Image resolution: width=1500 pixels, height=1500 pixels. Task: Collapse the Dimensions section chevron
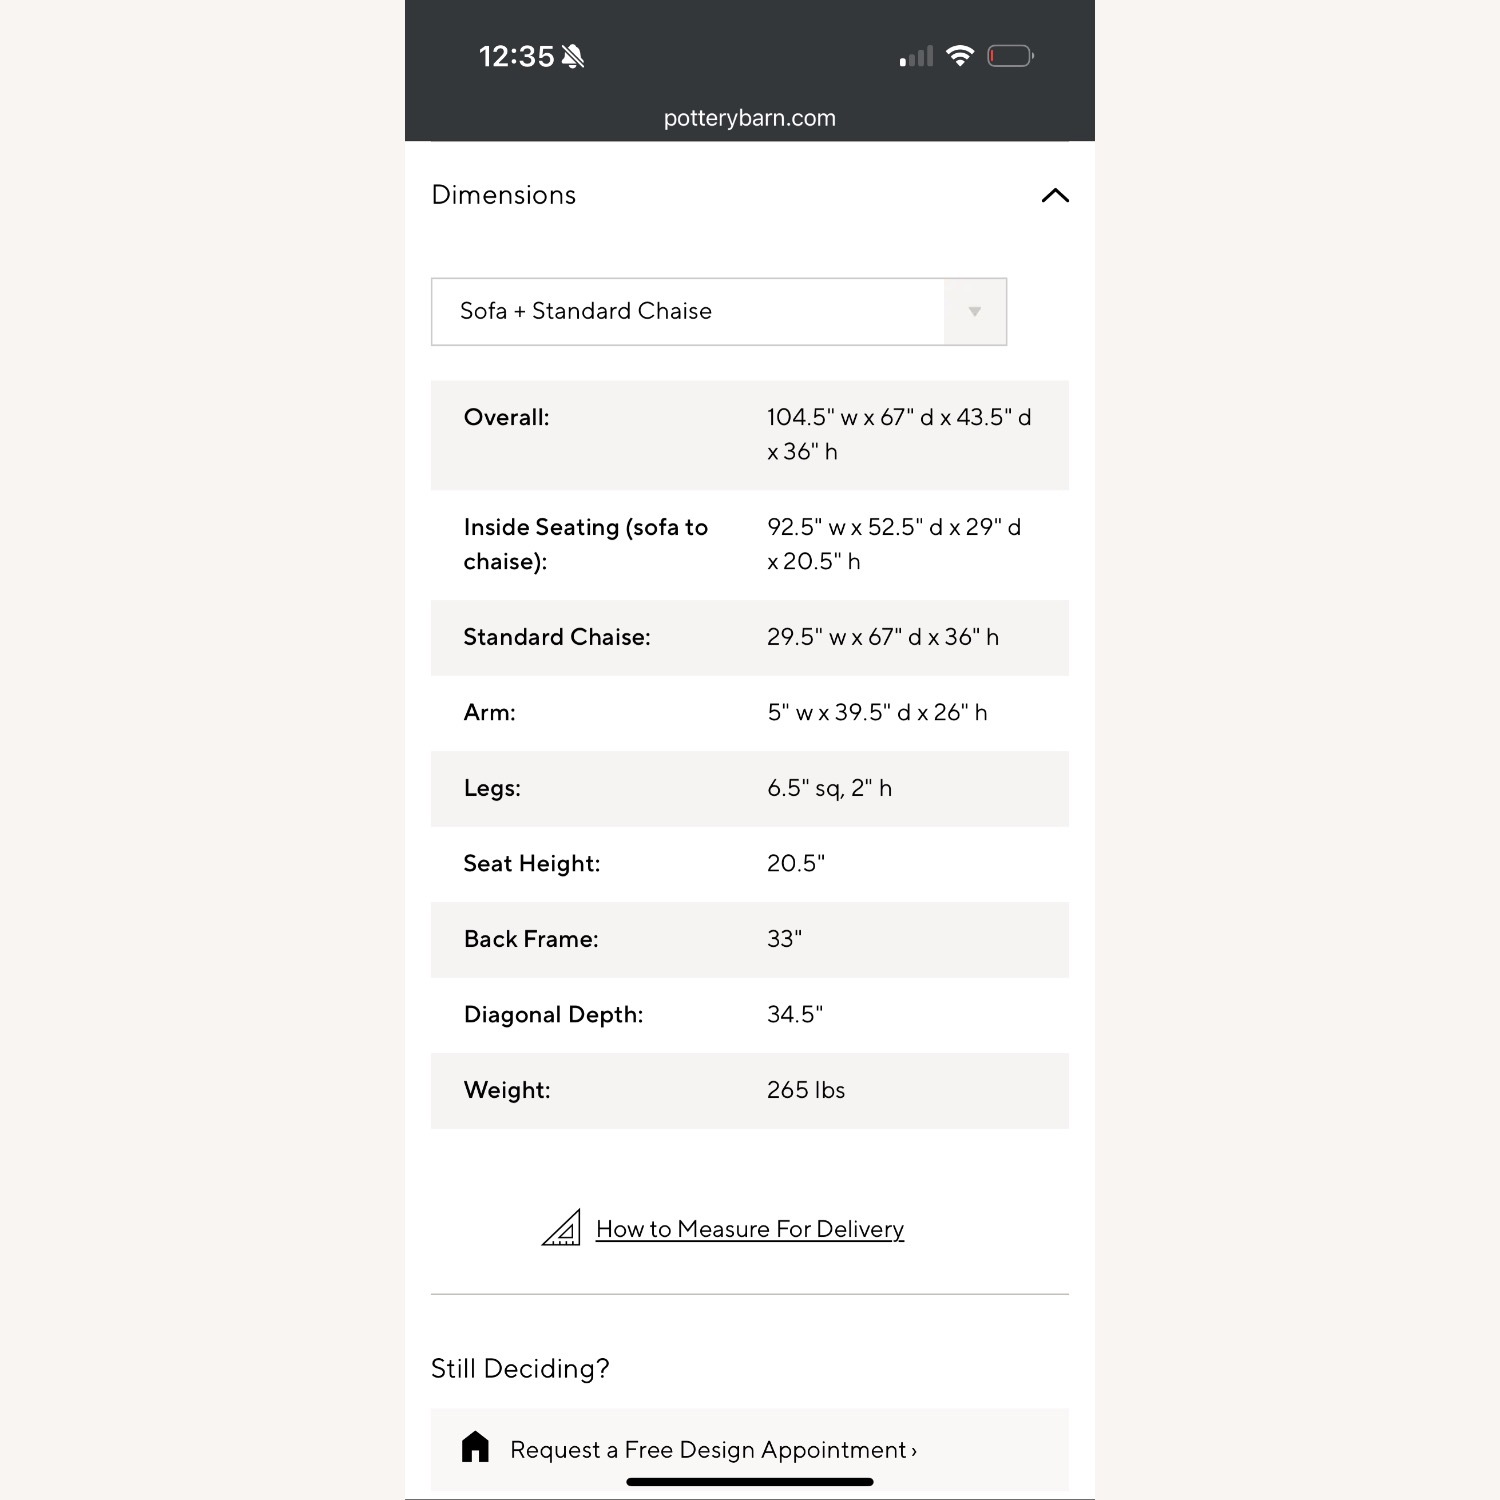[x=1055, y=195]
